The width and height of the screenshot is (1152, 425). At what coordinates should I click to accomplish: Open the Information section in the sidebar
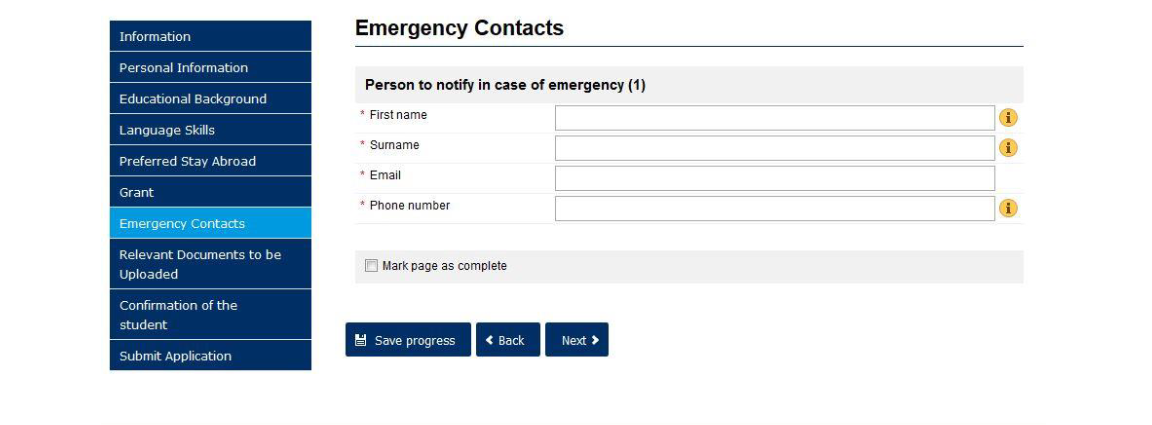(210, 37)
